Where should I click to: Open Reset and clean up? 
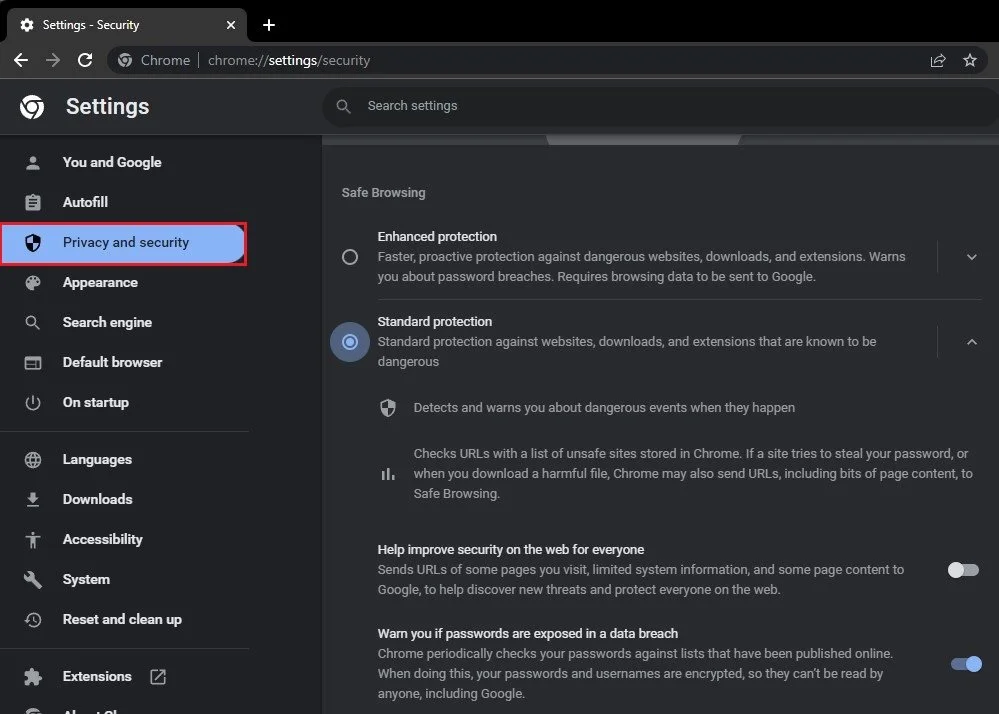124,619
